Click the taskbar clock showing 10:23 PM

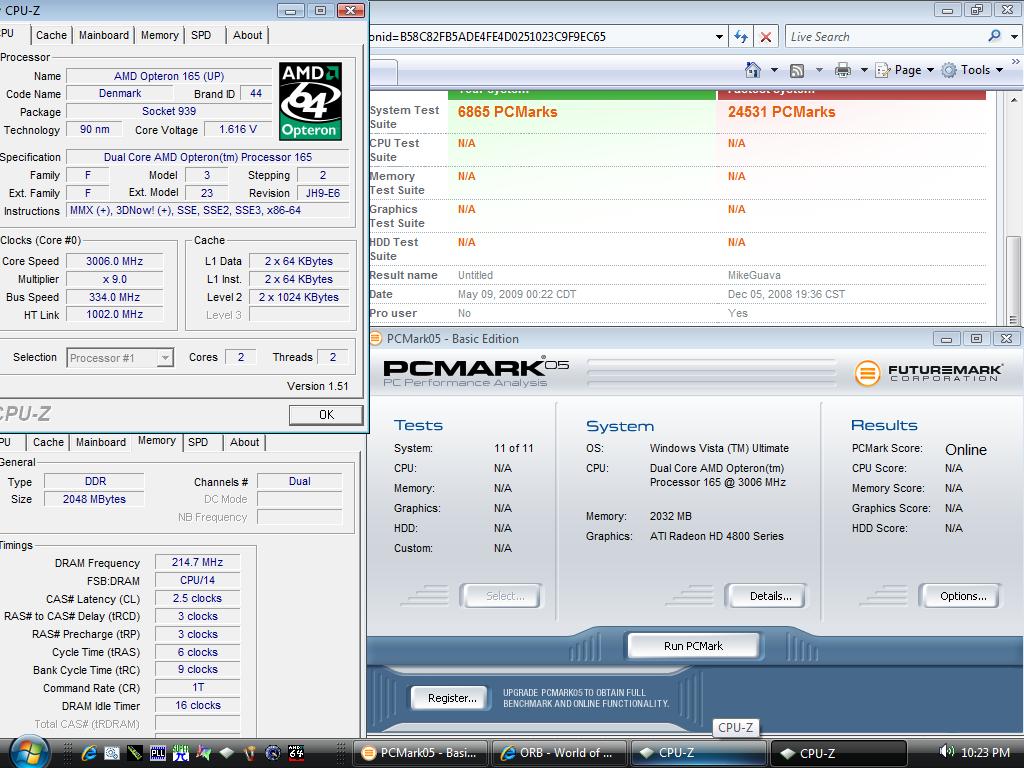pos(985,752)
